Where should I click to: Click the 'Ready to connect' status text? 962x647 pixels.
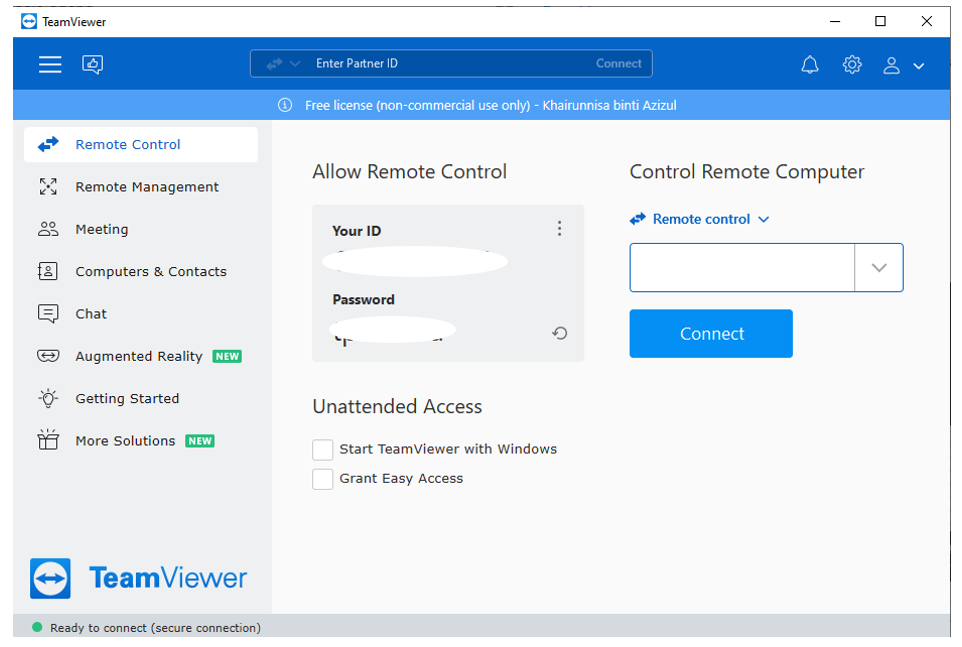pos(155,628)
